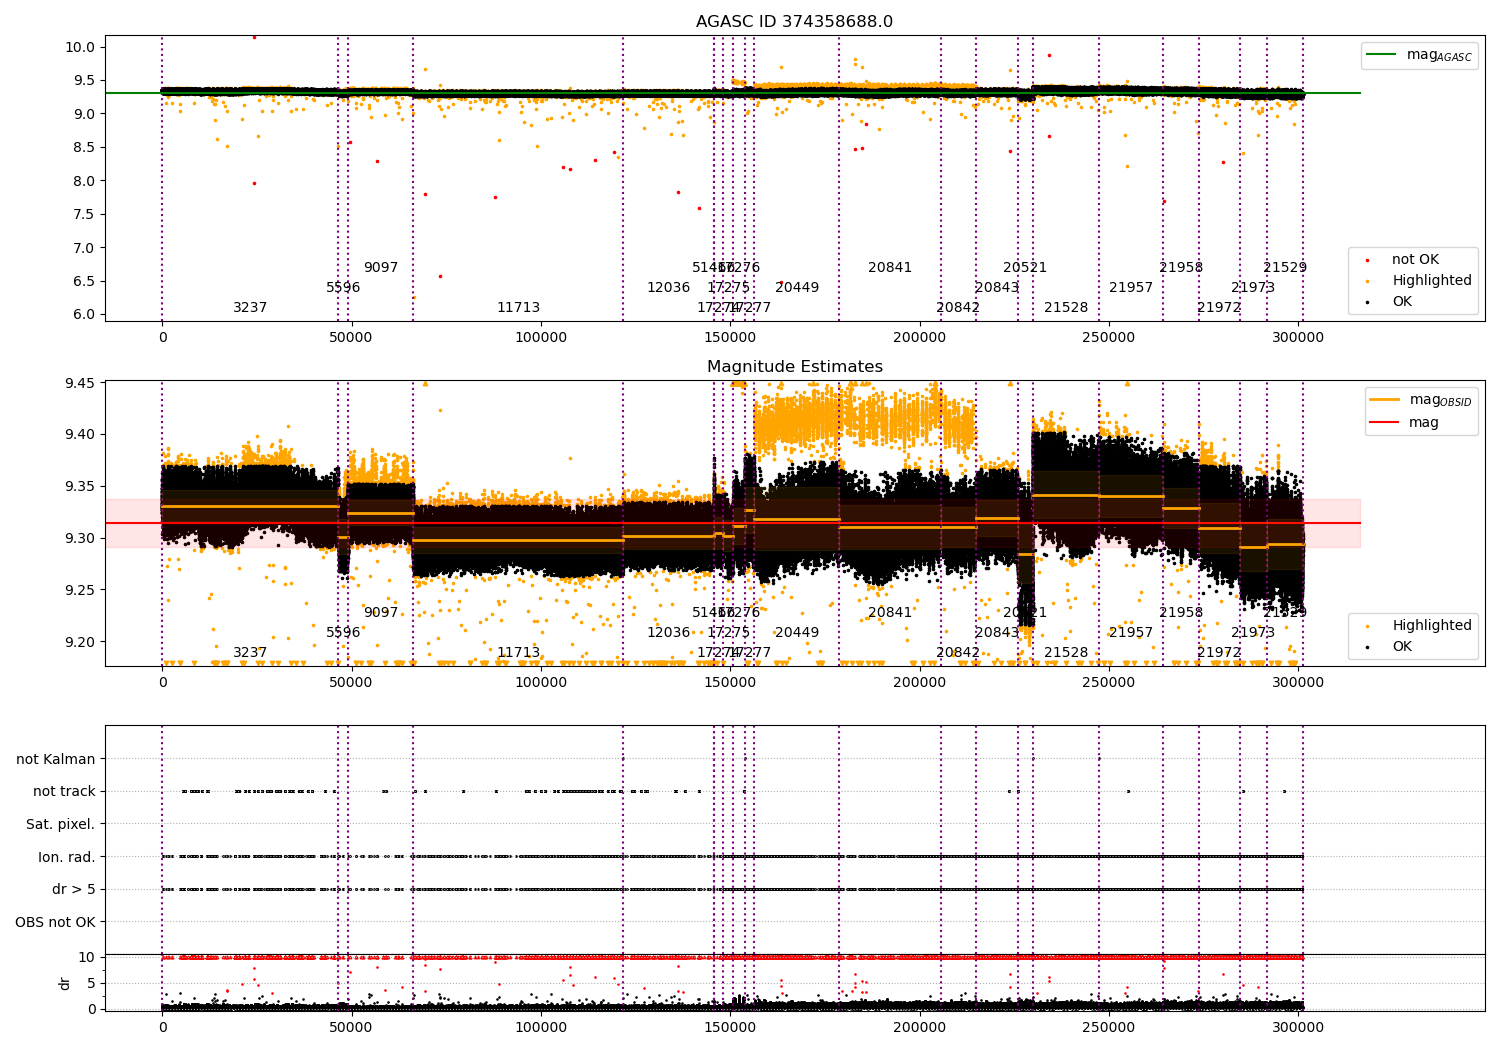Click obsid label 21529 in top plot
The width and height of the screenshot is (1500, 1050).
coord(1285,268)
